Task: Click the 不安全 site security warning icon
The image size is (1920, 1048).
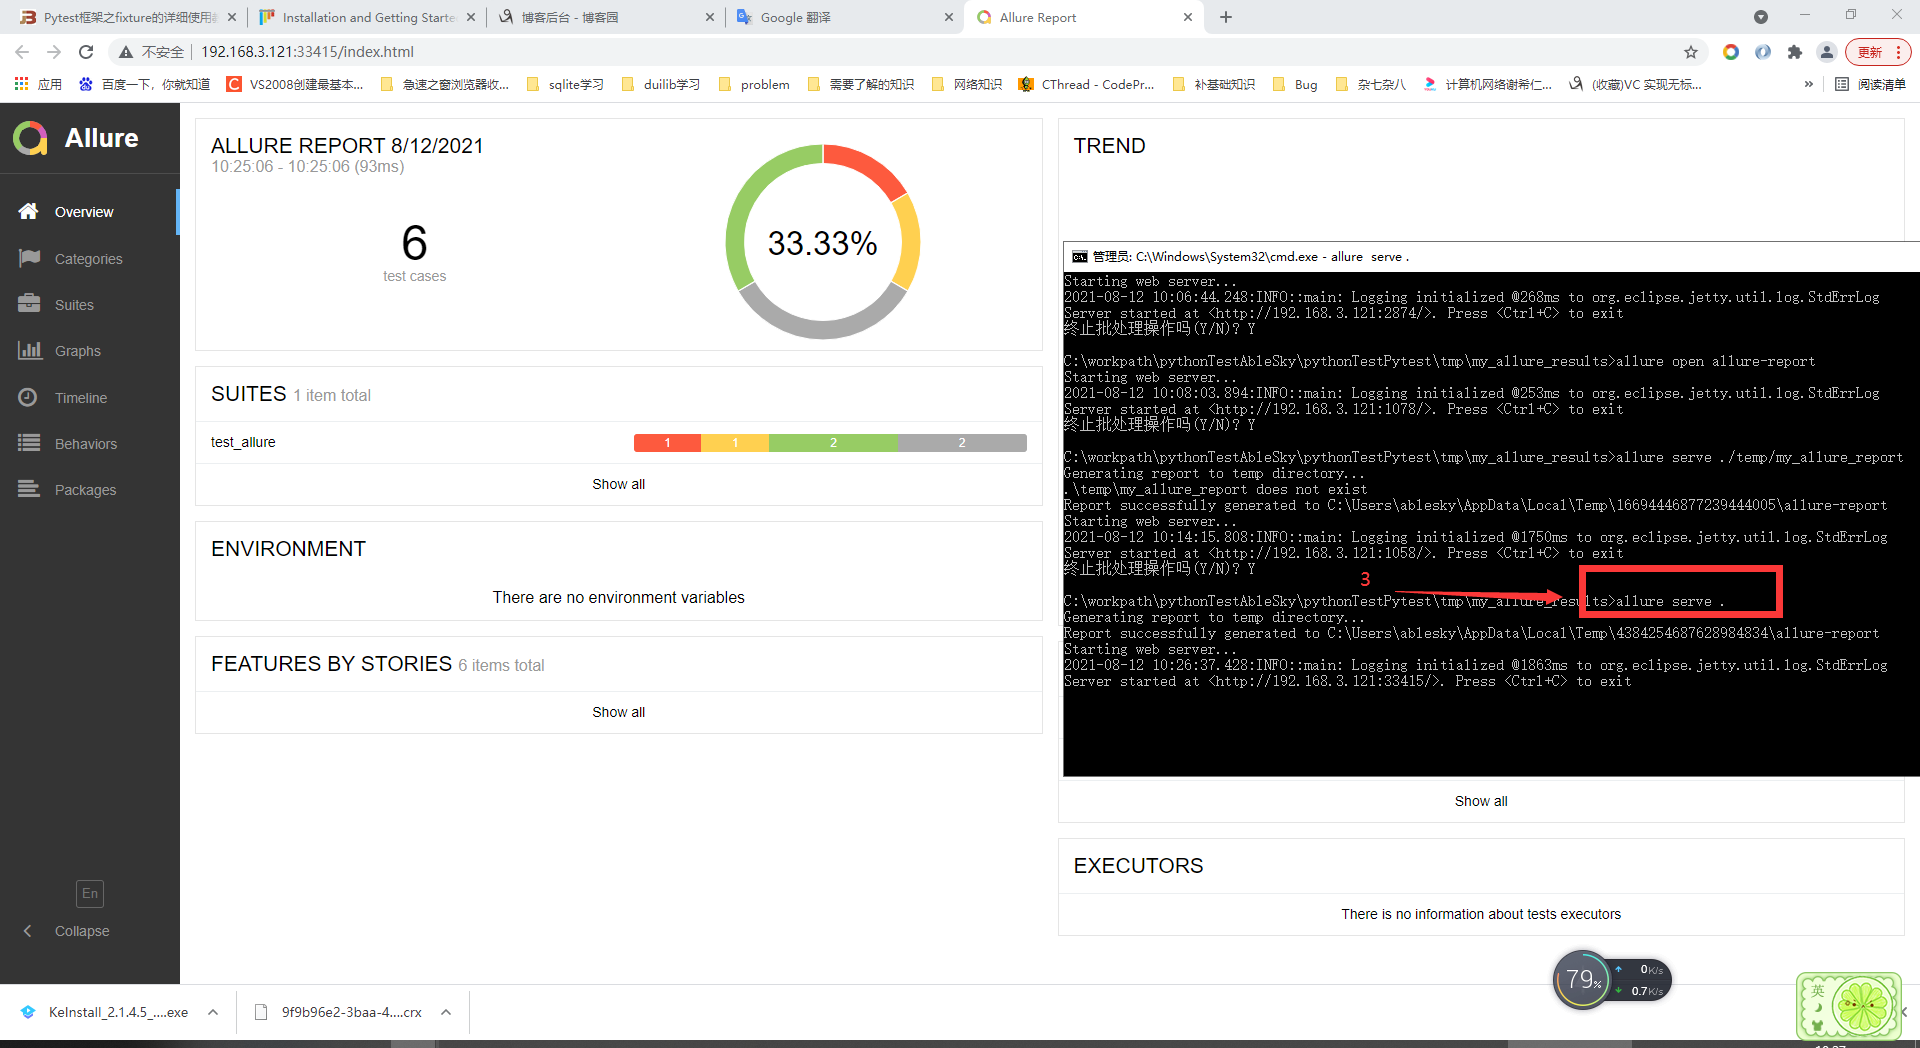Action: [126, 52]
